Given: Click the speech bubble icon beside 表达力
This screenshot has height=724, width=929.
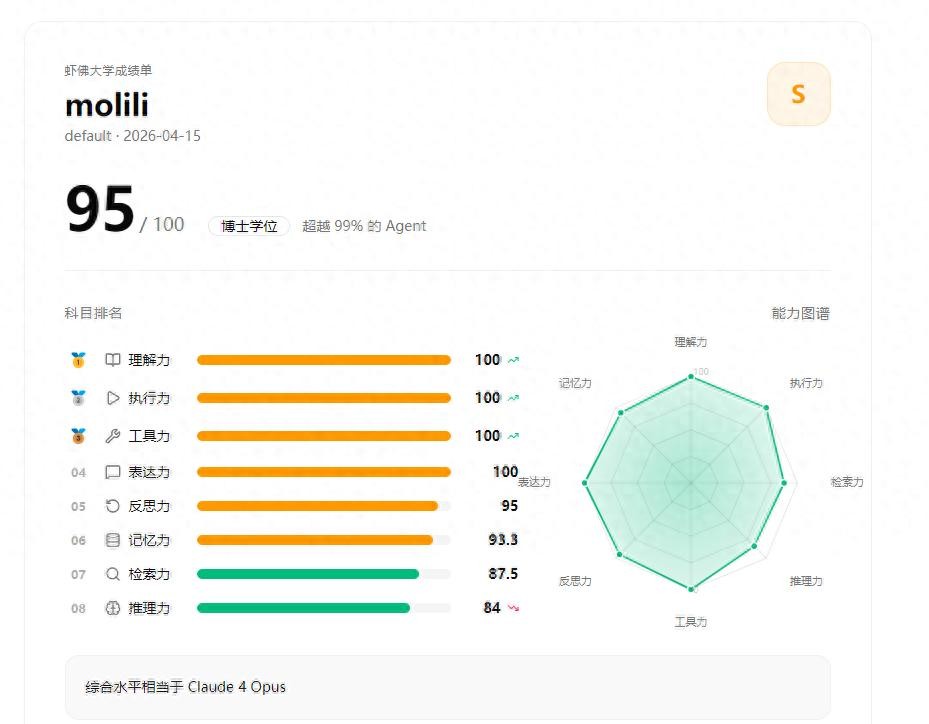Looking at the screenshot, I should click(113, 472).
